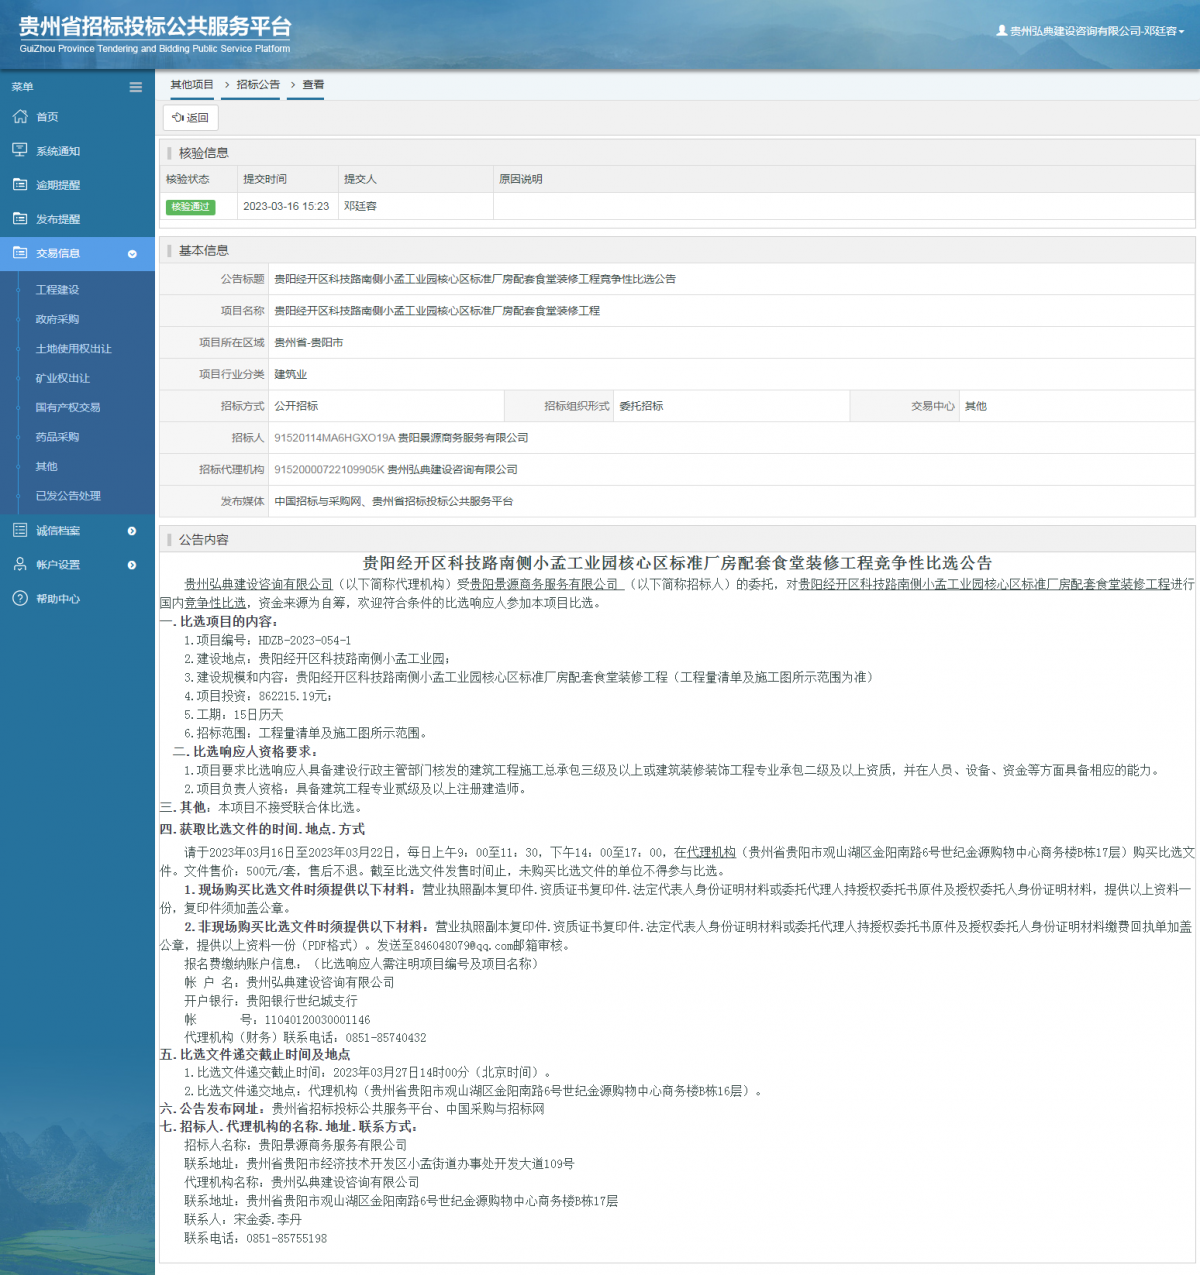Image resolution: width=1200 pixels, height=1275 pixels.
Task: Click the icon next to 发布提醒
Action: point(20,219)
